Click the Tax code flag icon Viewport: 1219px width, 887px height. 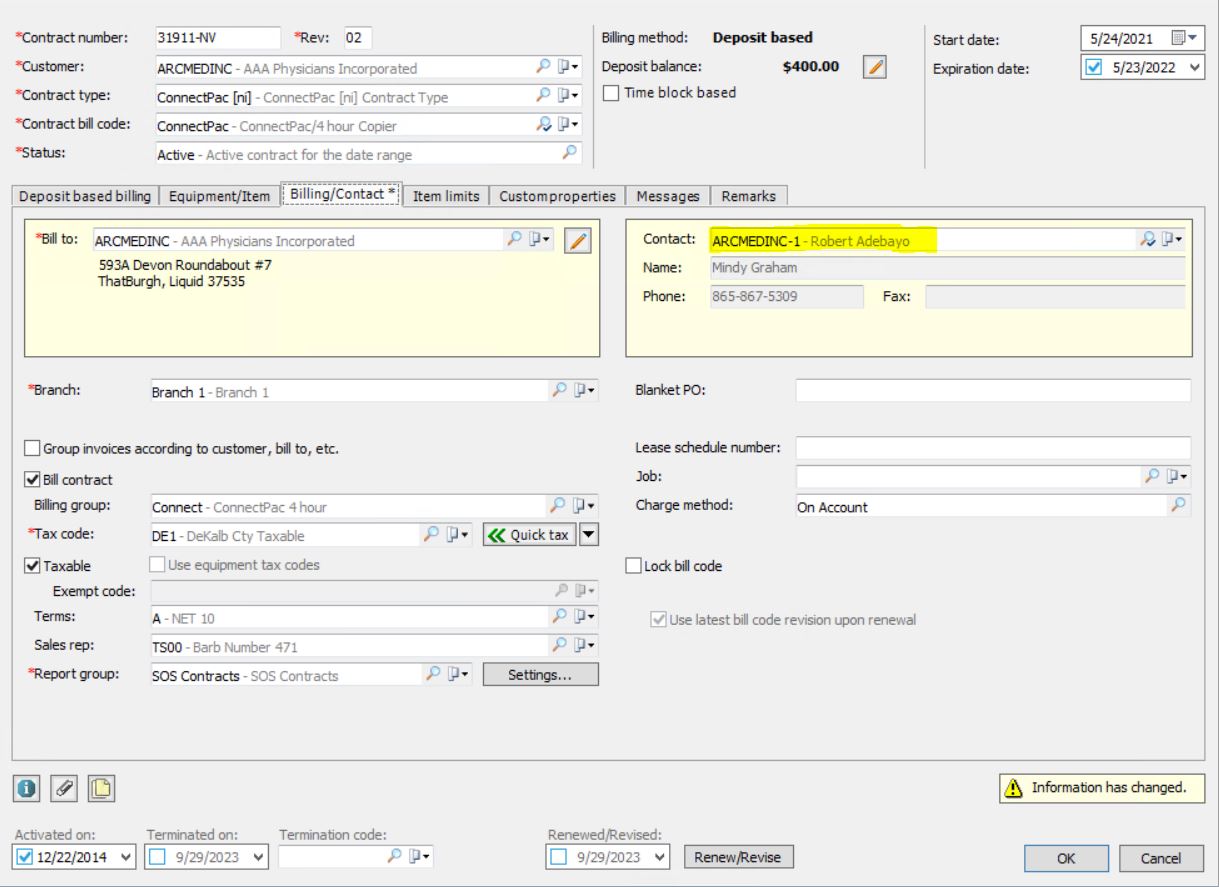pyautogui.click(x=458, y=534)
